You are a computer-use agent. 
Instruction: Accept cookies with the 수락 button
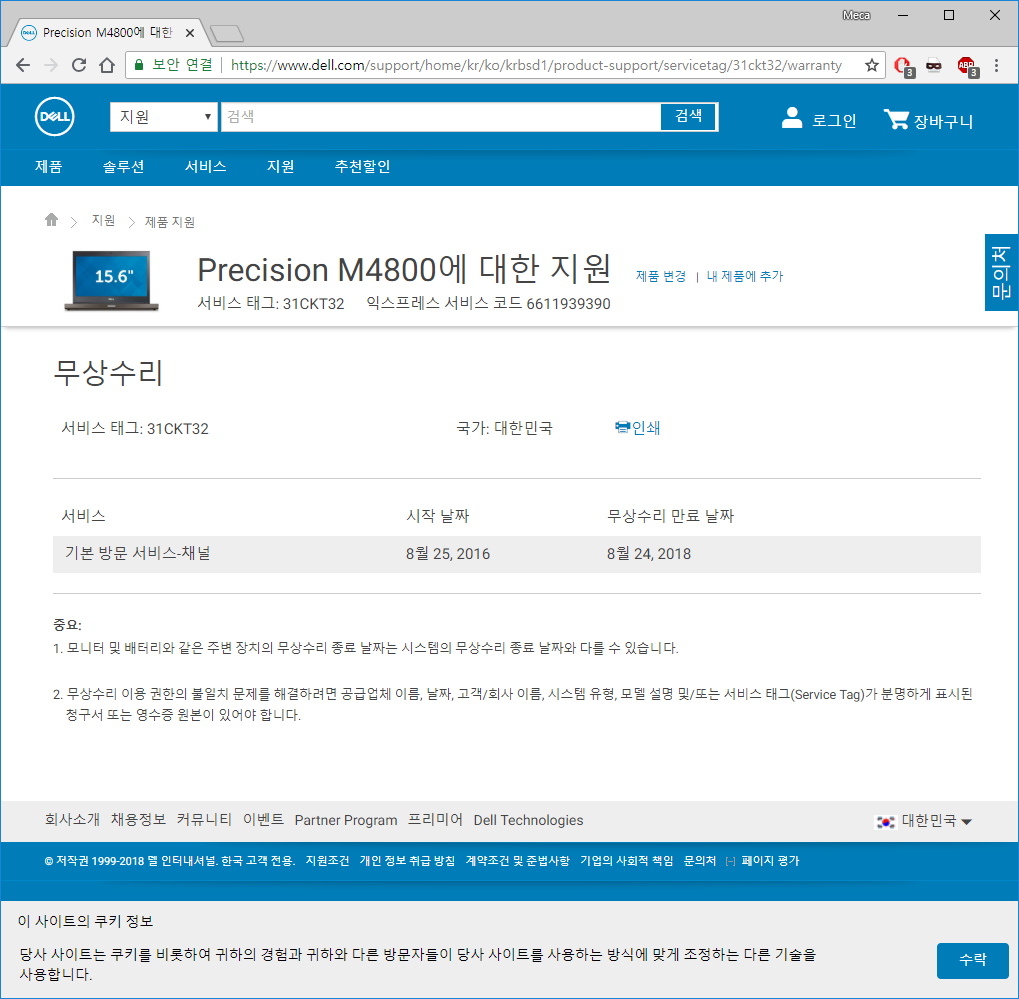pos(972,960)
